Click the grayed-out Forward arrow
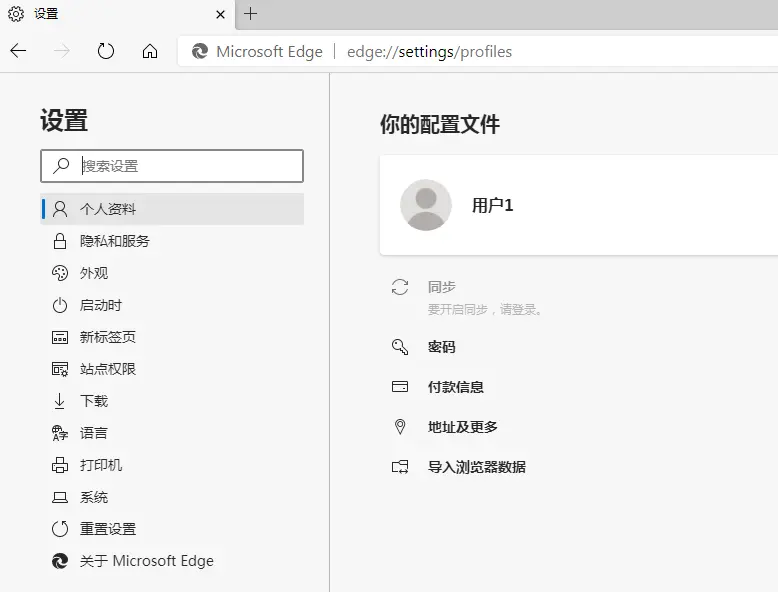 (62, 51)
